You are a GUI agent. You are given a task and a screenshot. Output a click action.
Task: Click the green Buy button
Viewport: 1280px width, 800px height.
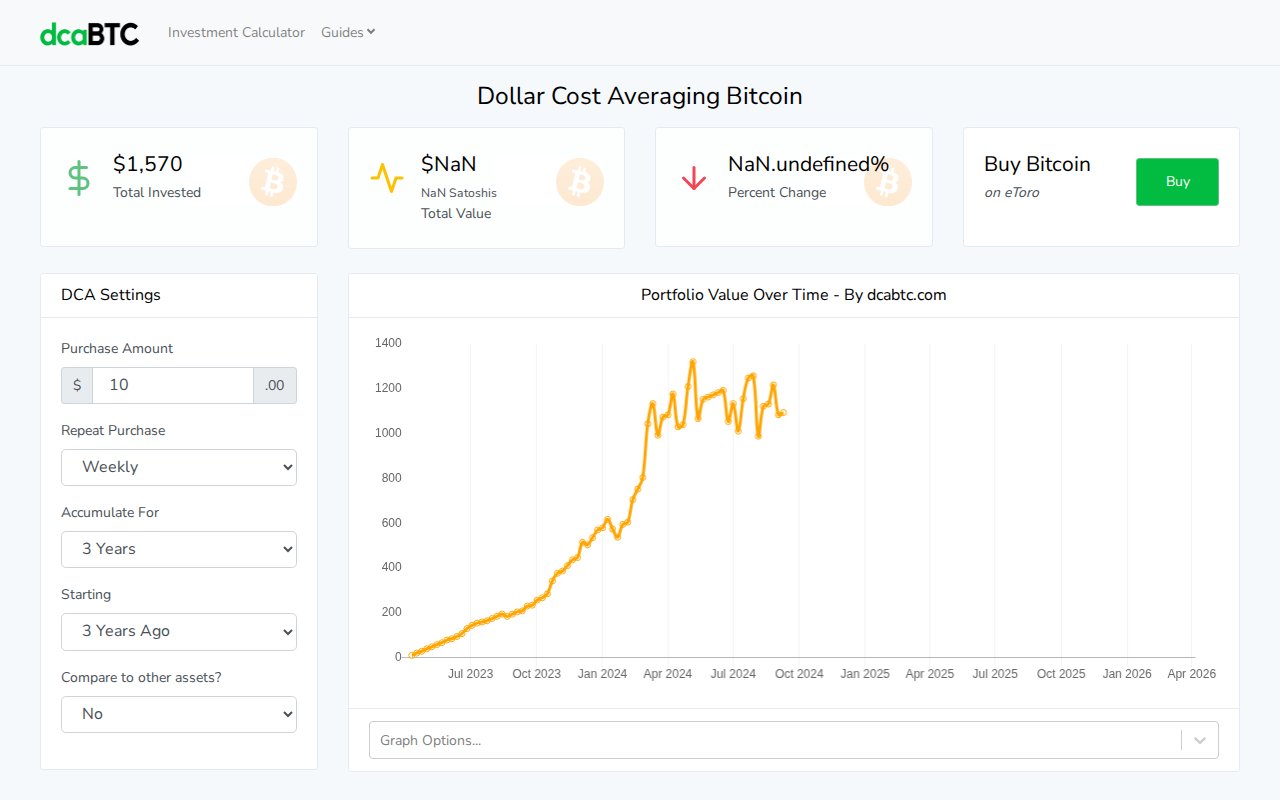(x=1177, y=182)
